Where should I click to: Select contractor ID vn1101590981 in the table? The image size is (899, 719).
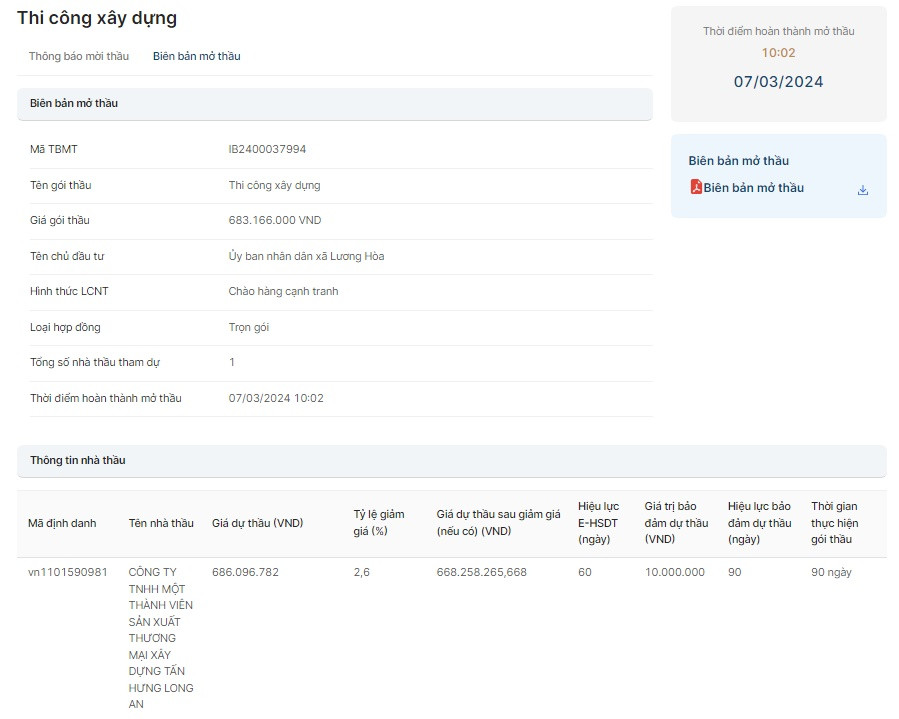[x=68, y=572]
